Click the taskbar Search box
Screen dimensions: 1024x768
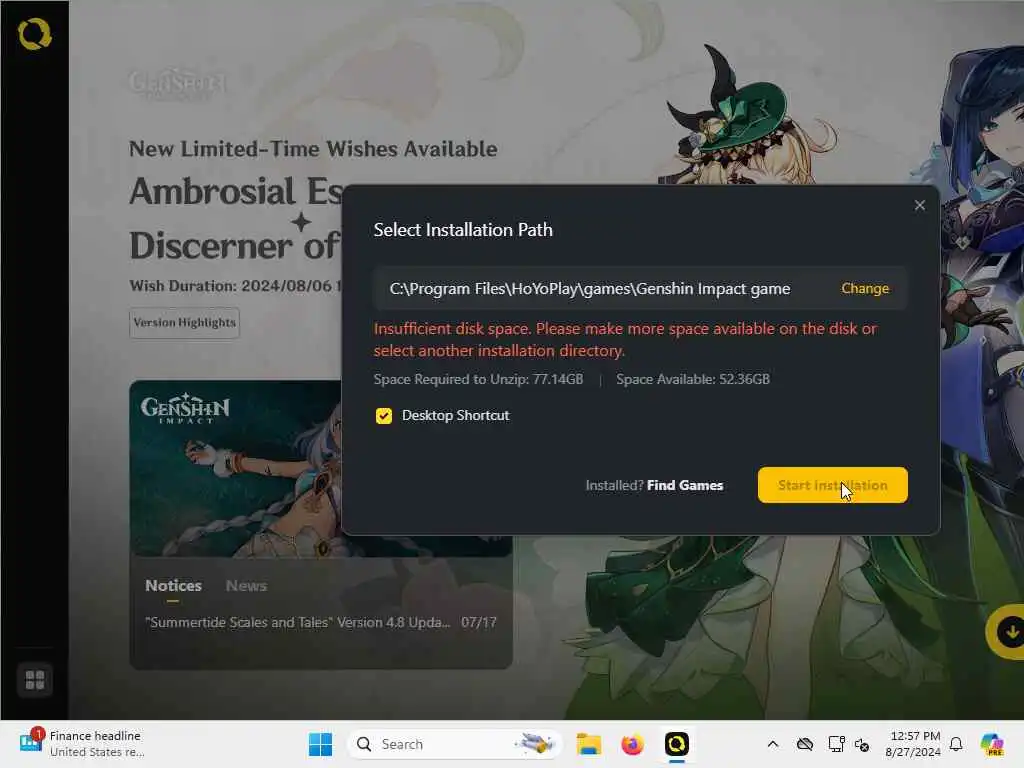(x=455, y=744)
